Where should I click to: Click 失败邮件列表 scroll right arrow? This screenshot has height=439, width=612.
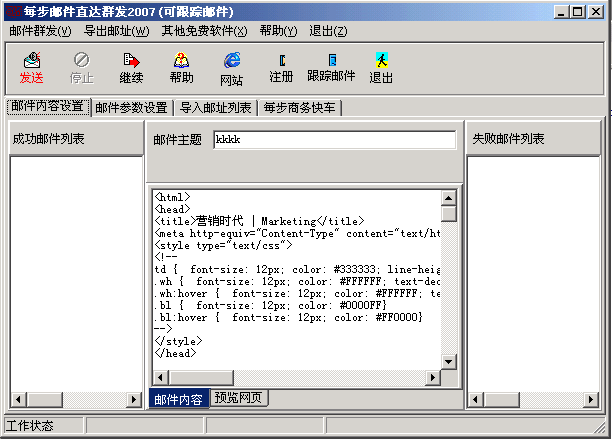click(591, 399)
